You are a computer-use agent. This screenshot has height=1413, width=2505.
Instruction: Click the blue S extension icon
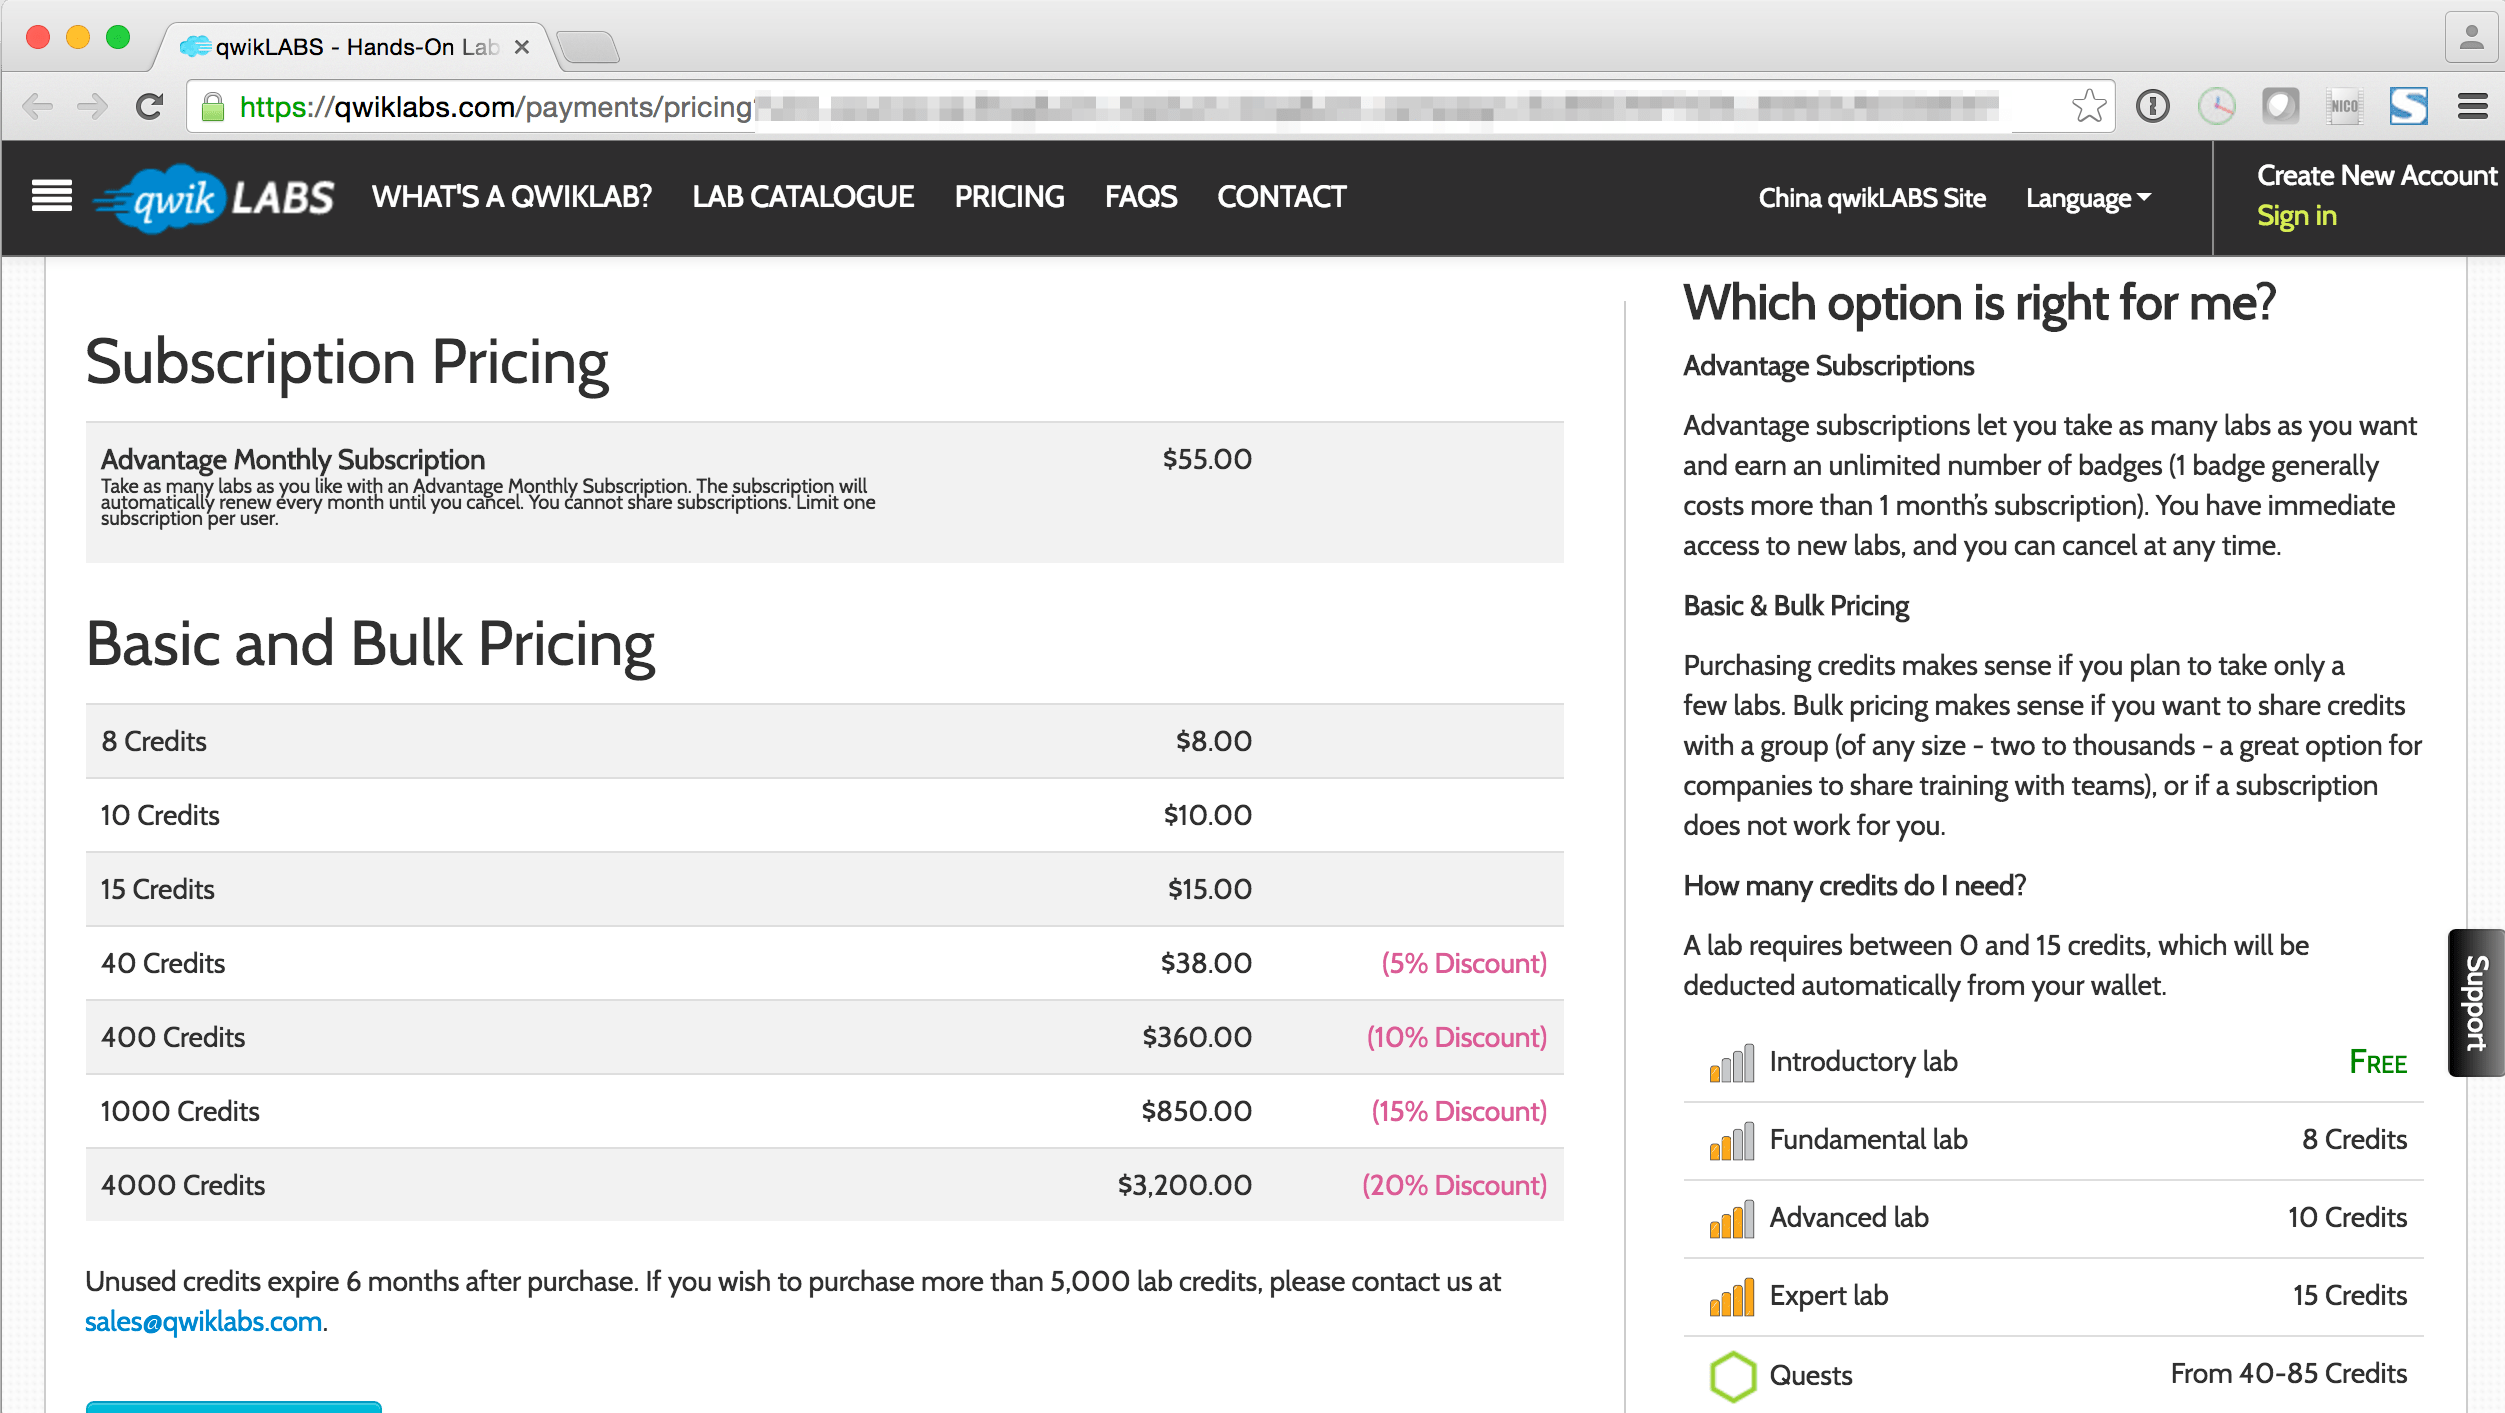pos(2408,106)
